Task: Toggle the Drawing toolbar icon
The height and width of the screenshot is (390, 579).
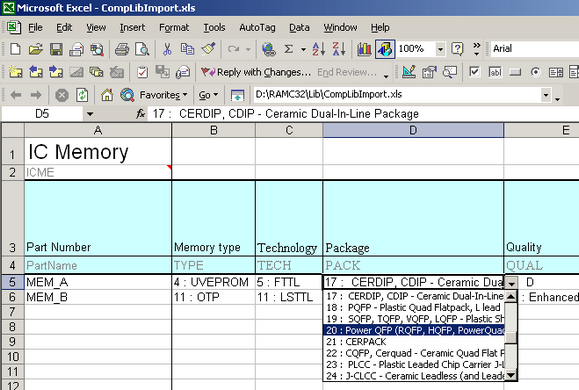Action: pos(385,49)
